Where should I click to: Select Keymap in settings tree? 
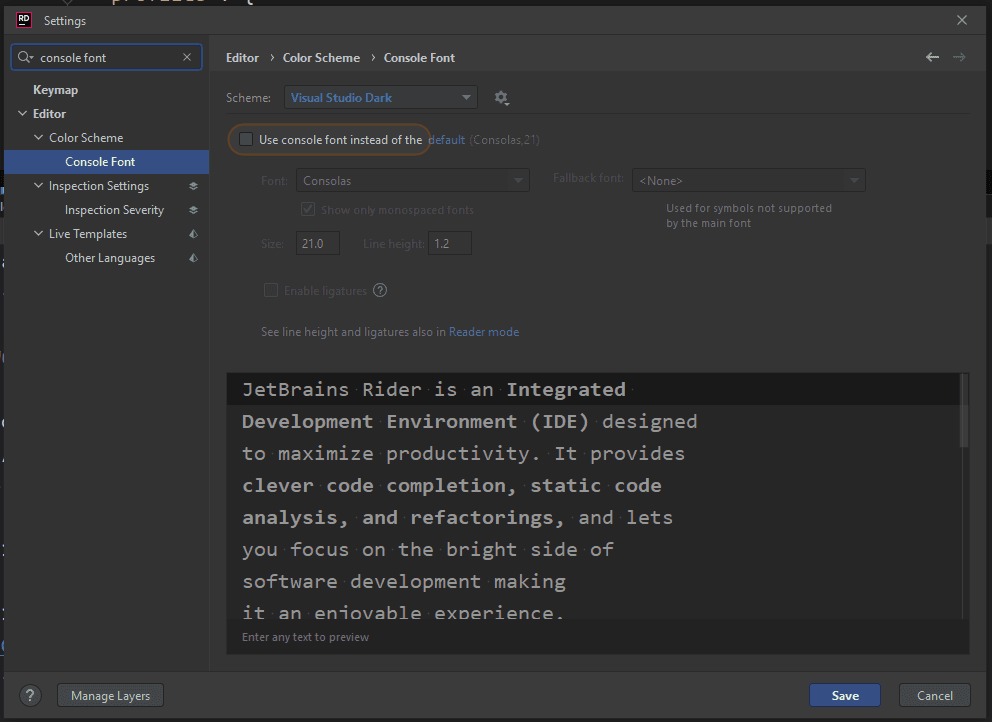click(x=55, y=90)
